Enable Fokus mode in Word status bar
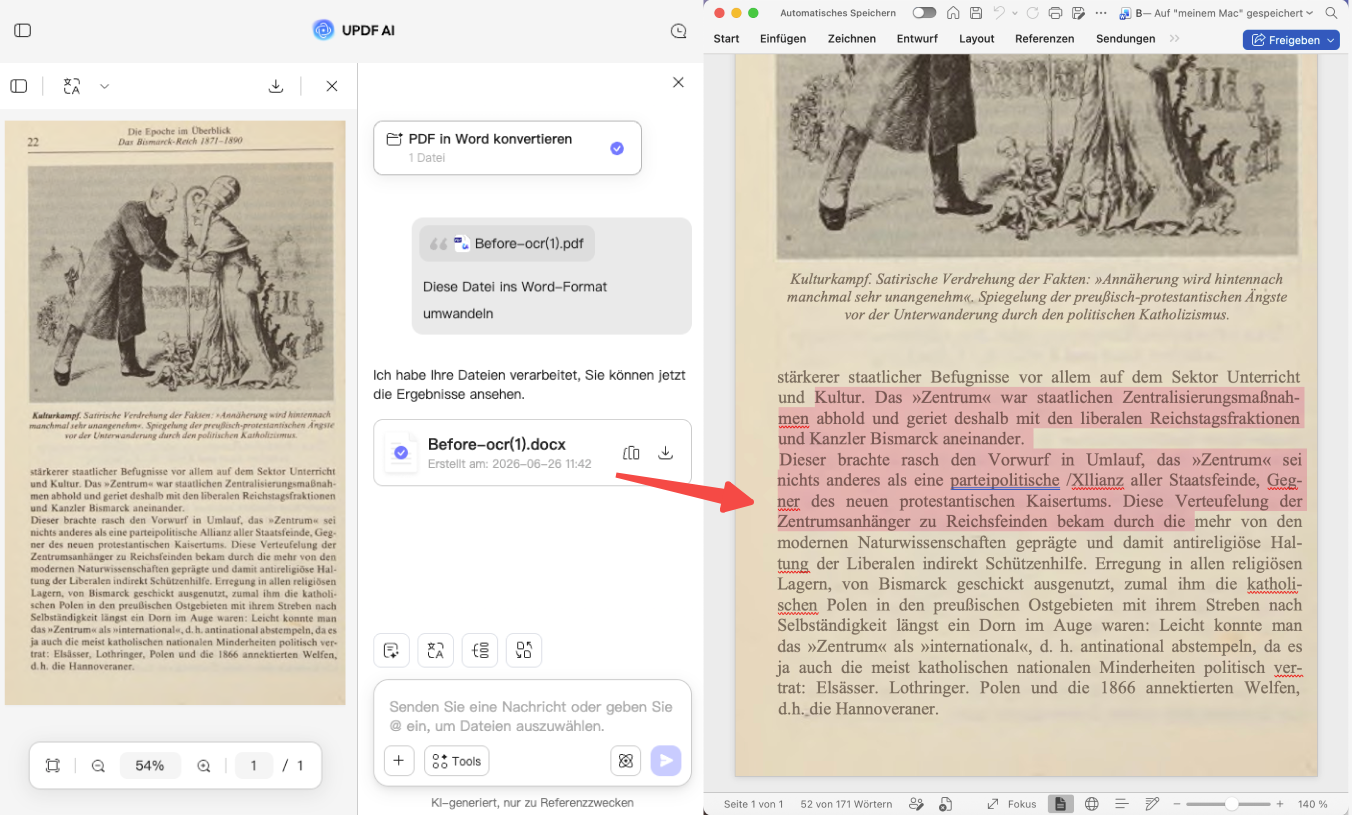The width and height of the screenshot is (1352, 815). [1012, 804]
